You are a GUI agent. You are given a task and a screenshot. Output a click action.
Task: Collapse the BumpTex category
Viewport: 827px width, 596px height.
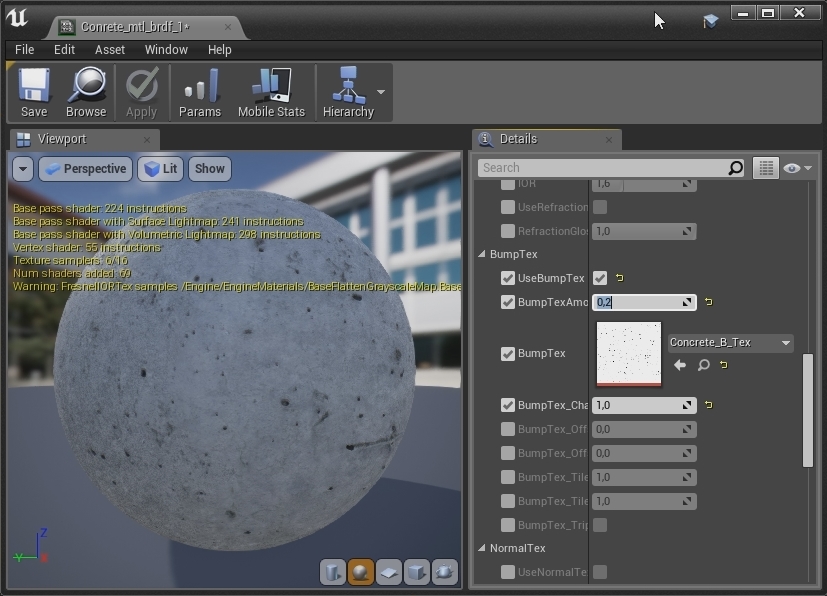pyautogui.click(x=482, y=254)
